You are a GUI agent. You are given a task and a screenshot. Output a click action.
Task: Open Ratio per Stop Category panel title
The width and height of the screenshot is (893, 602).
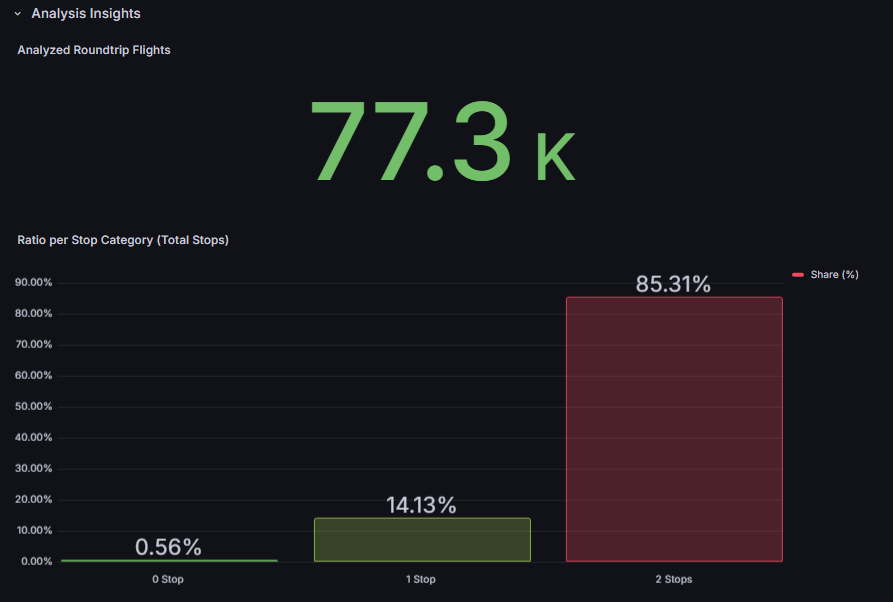point(123,240)
